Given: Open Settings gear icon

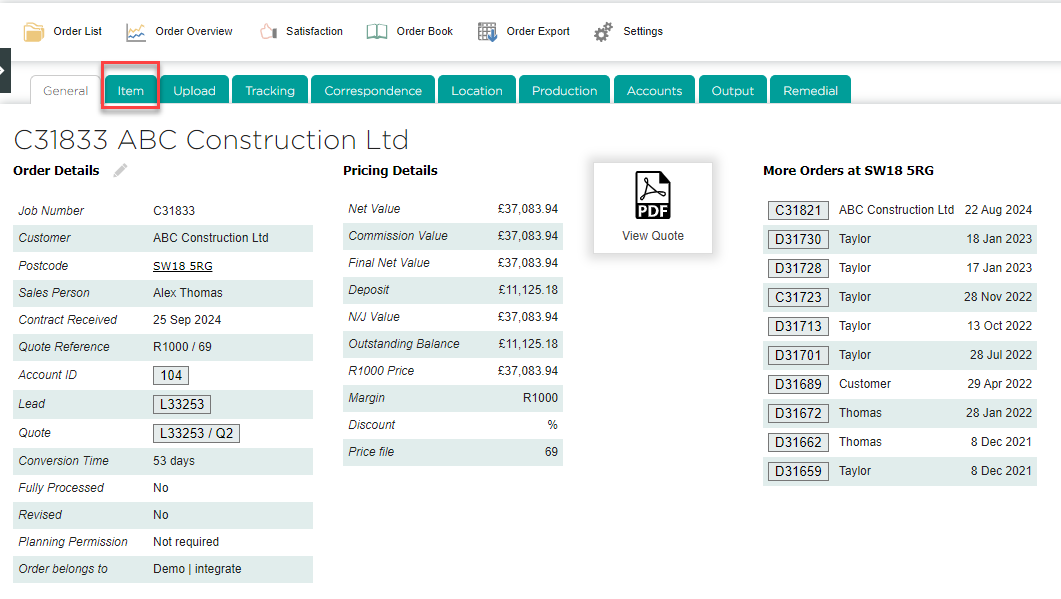Looking at the screenshot, I should point(603,32).
